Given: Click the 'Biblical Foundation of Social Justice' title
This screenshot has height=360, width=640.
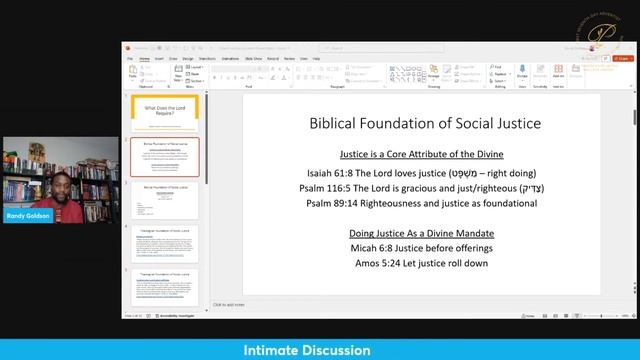Looking at the screenshot, I should pos(425,123).
